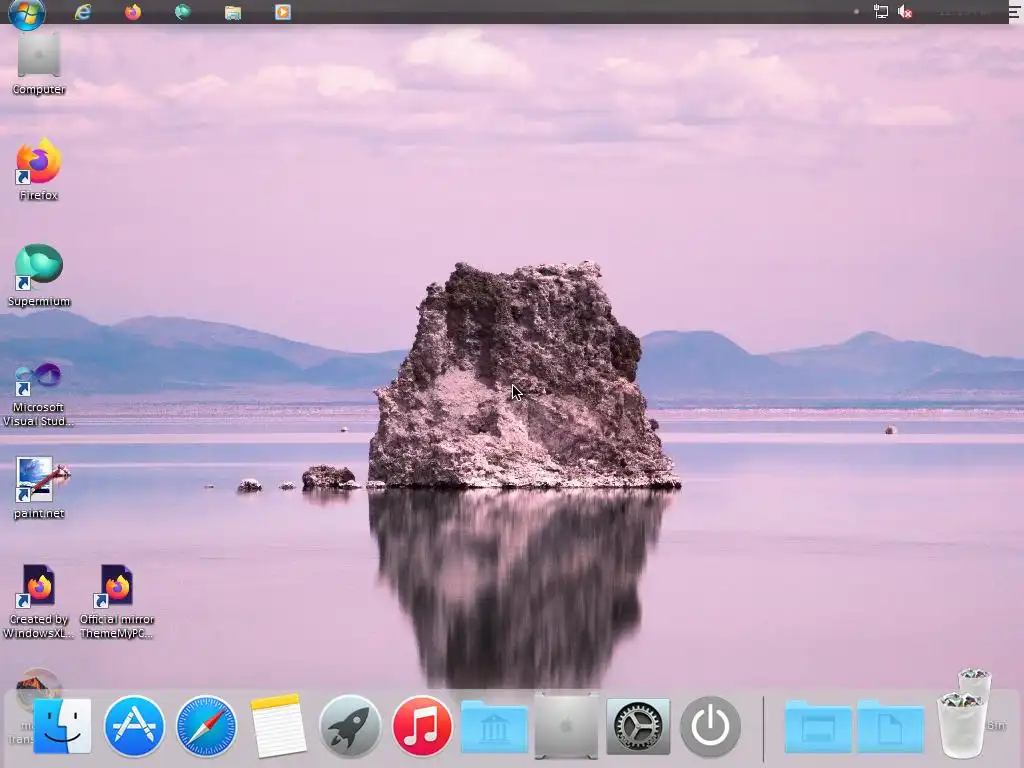Click the three-line button at taskbar end
Image resolution: width=1024 pixels, height=768 pixels.
[x=1014, y=12]
